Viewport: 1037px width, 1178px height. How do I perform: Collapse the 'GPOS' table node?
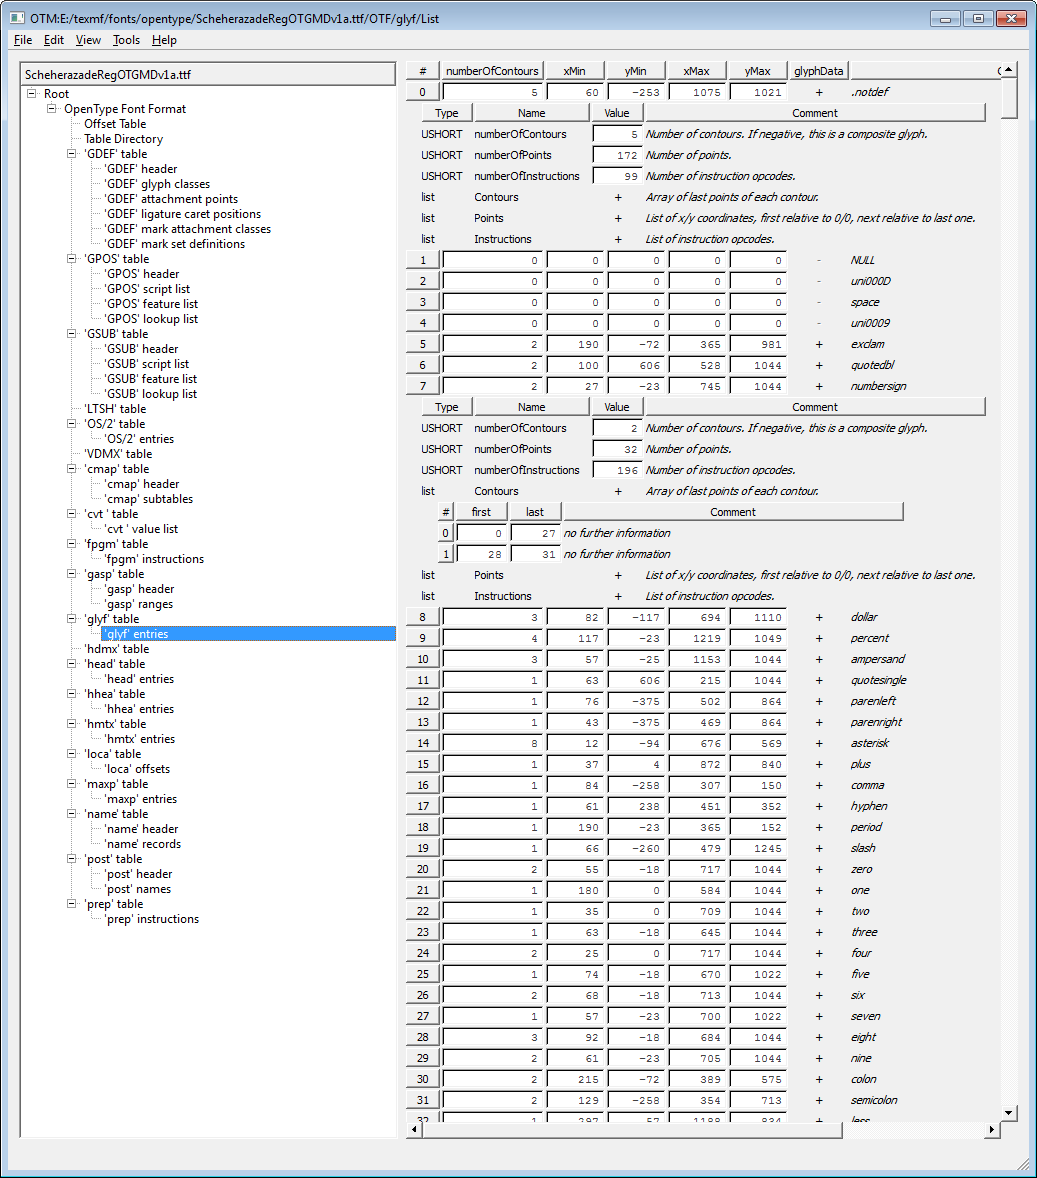tap(72, 259)
